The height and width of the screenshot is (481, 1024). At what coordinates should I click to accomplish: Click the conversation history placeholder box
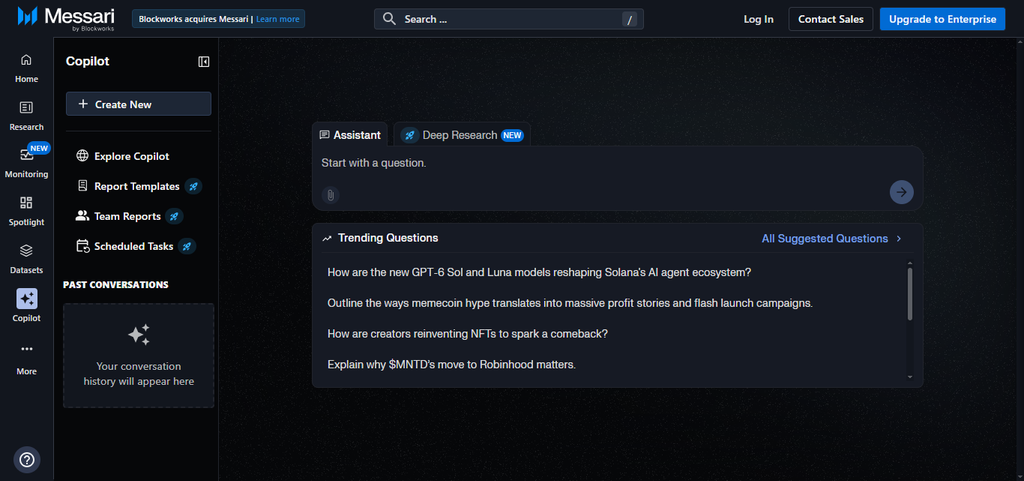click(138, 356)
